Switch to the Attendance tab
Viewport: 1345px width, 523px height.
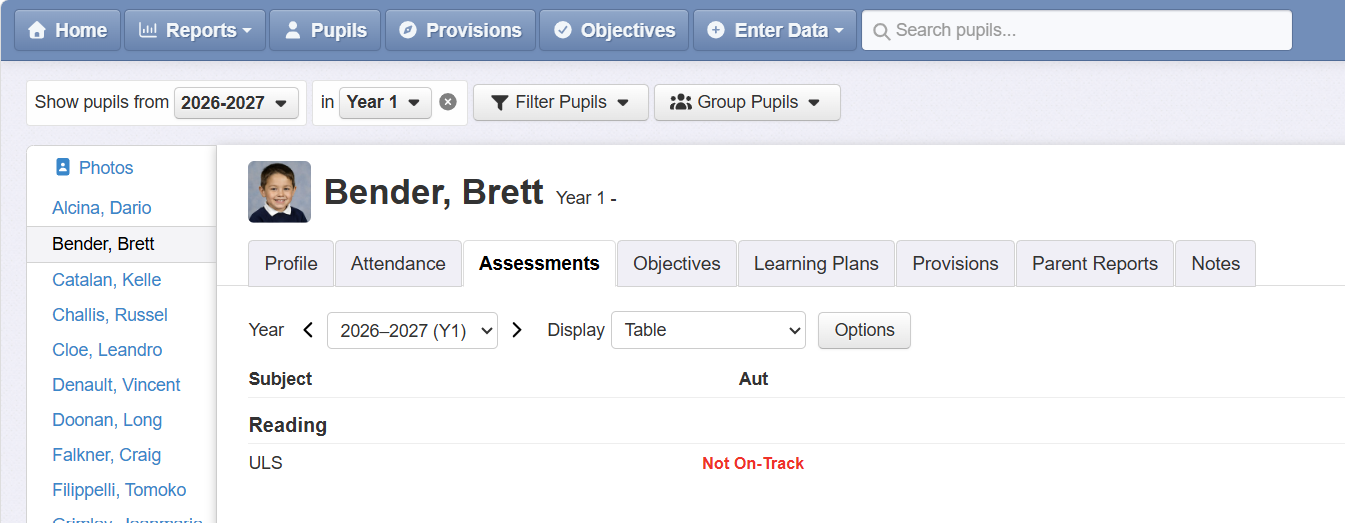[398, 264]
